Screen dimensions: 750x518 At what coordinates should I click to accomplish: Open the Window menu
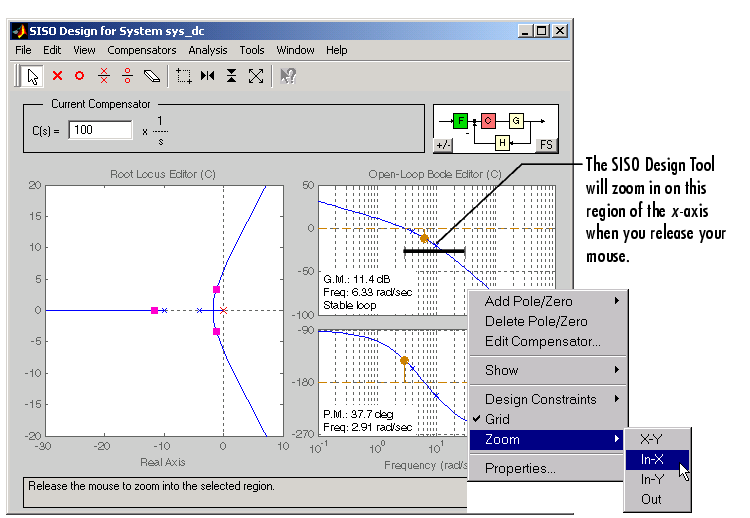295,50
